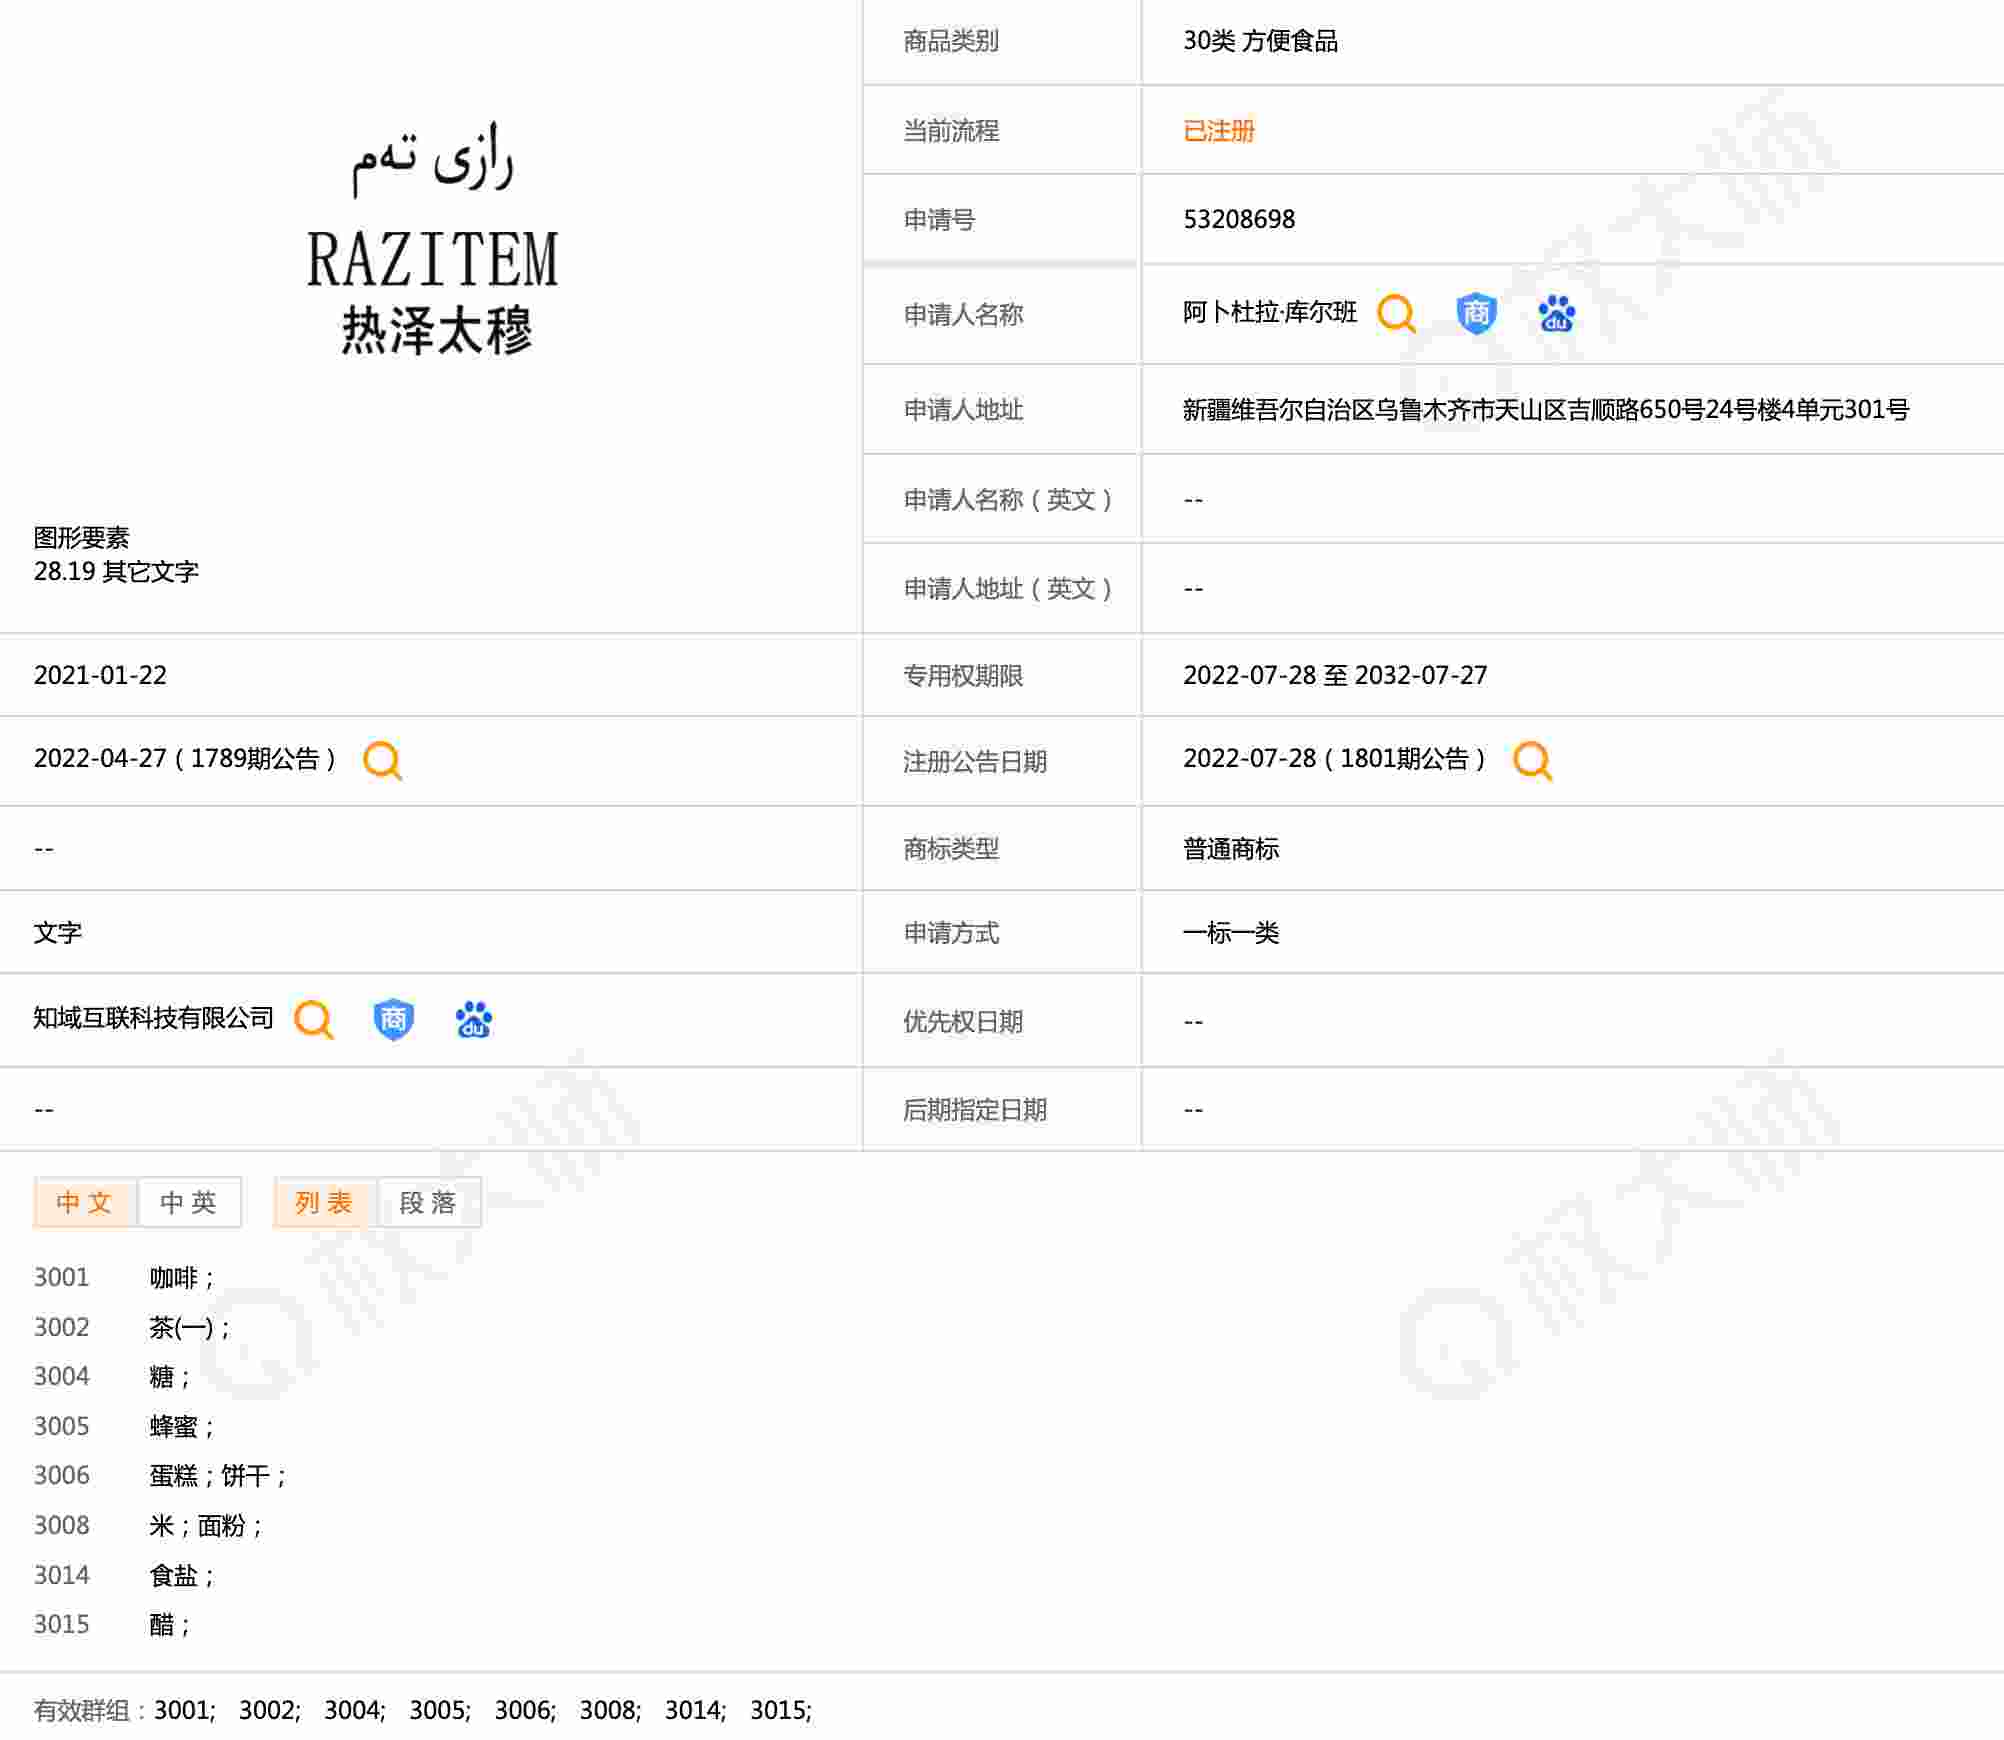Click 商 shield icon beside 知域互联科技有限公司
This screenshot has height=1740, width=2004.
coord(393,1019)
